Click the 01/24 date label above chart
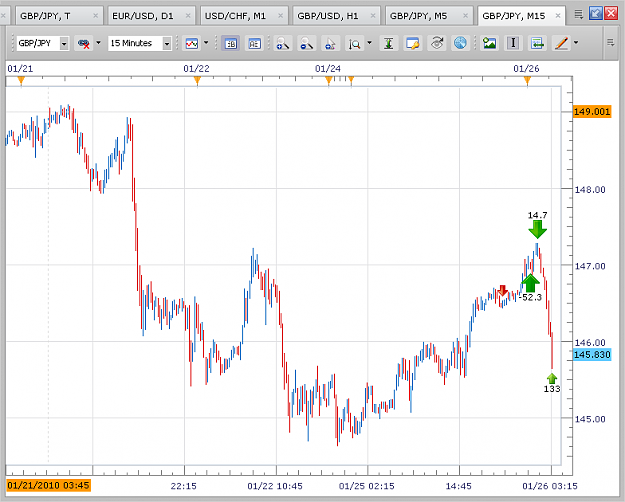625x502 pixels. point(328,69)
